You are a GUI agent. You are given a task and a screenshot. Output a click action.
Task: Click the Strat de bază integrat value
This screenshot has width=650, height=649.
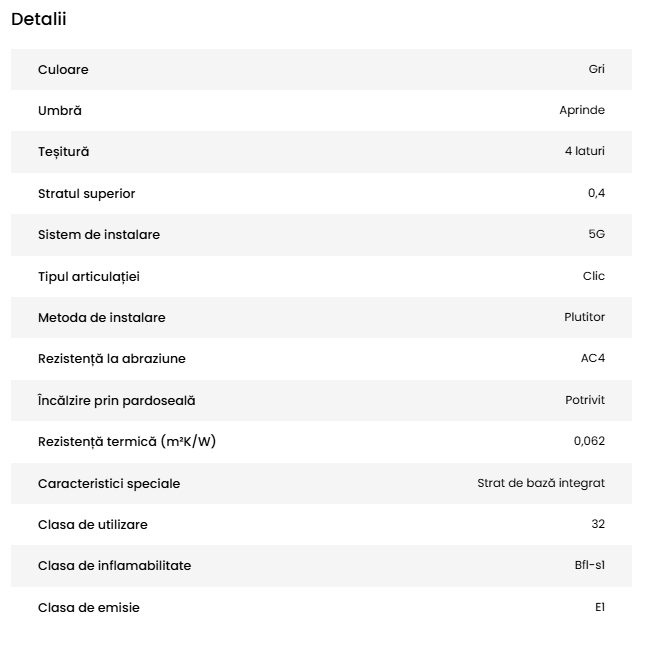tap(540, 483)
